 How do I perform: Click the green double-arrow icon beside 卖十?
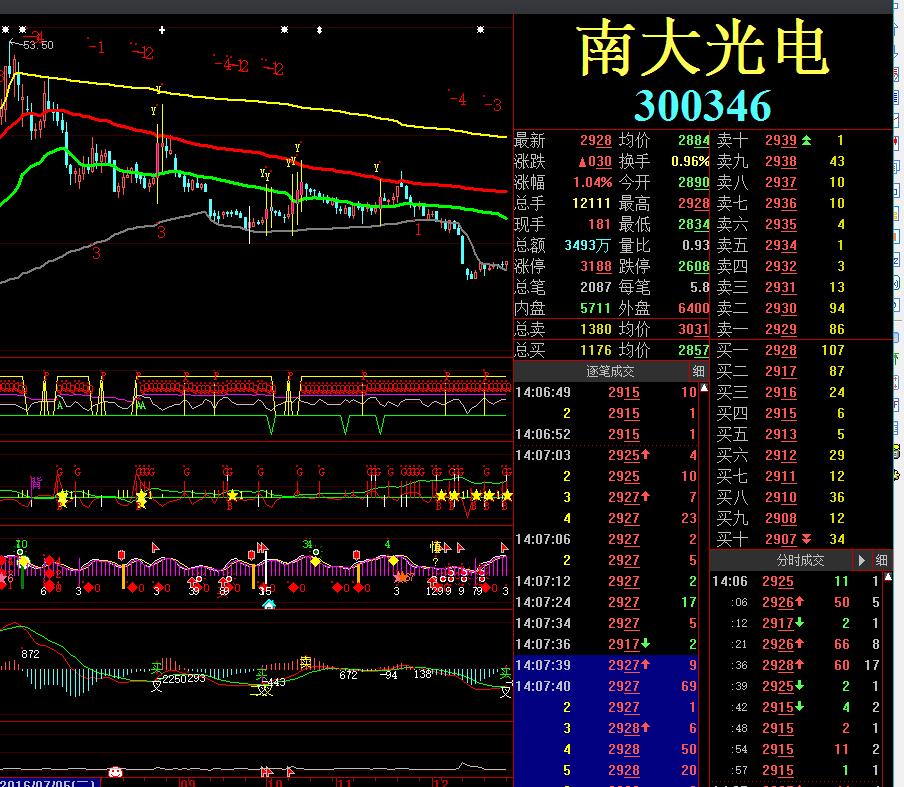(x=806, y=140)
